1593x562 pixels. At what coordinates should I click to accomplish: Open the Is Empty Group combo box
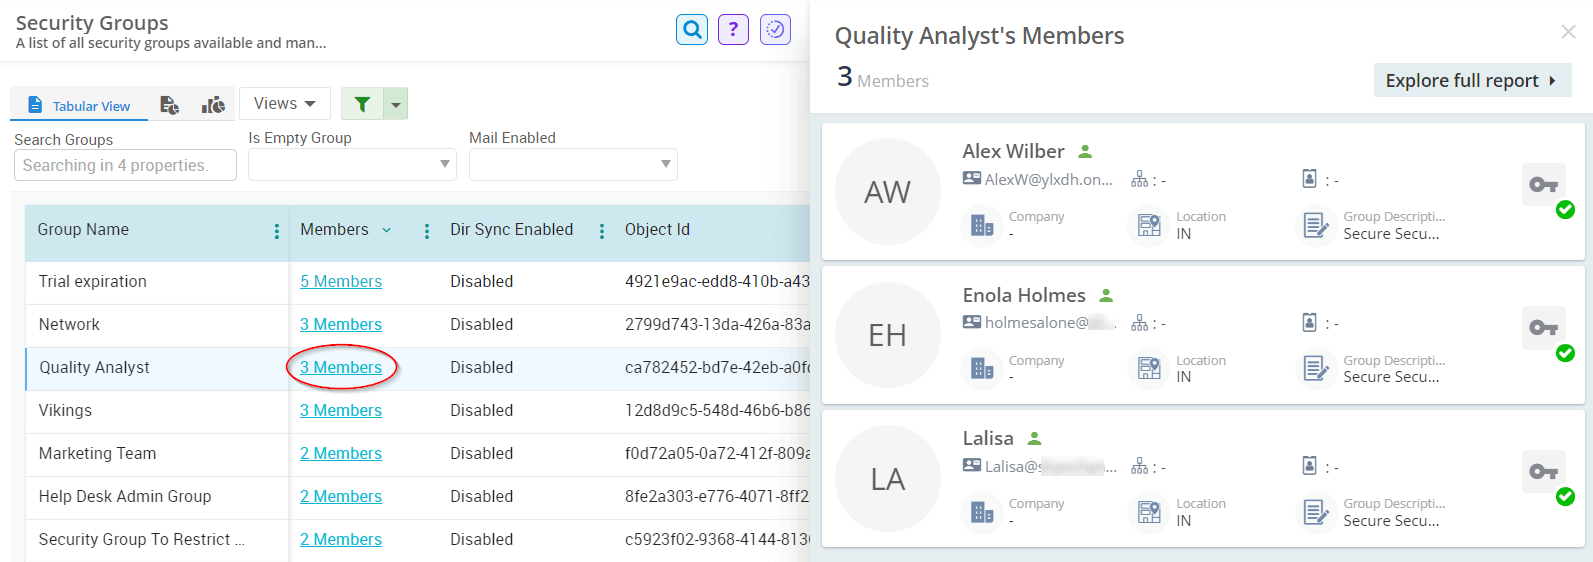pyautogui.click(x=352, y=164)
